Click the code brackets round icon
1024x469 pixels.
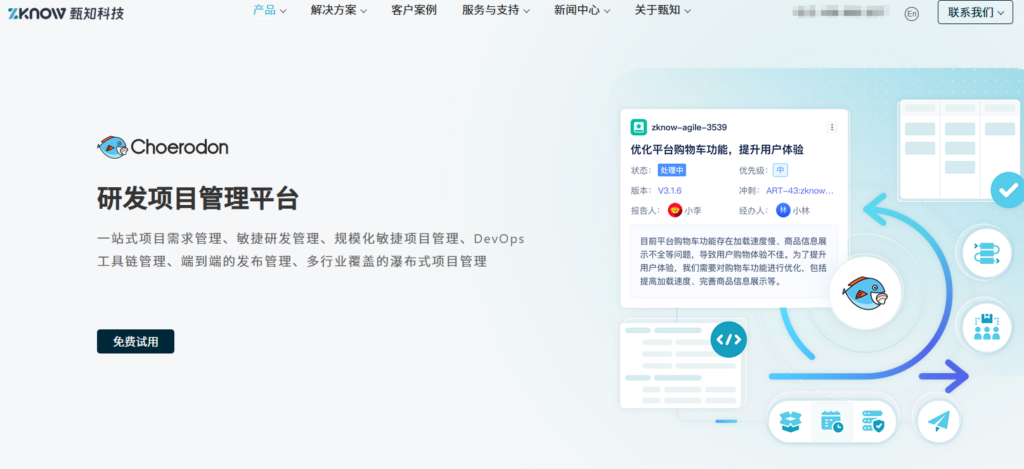point(728,339)
